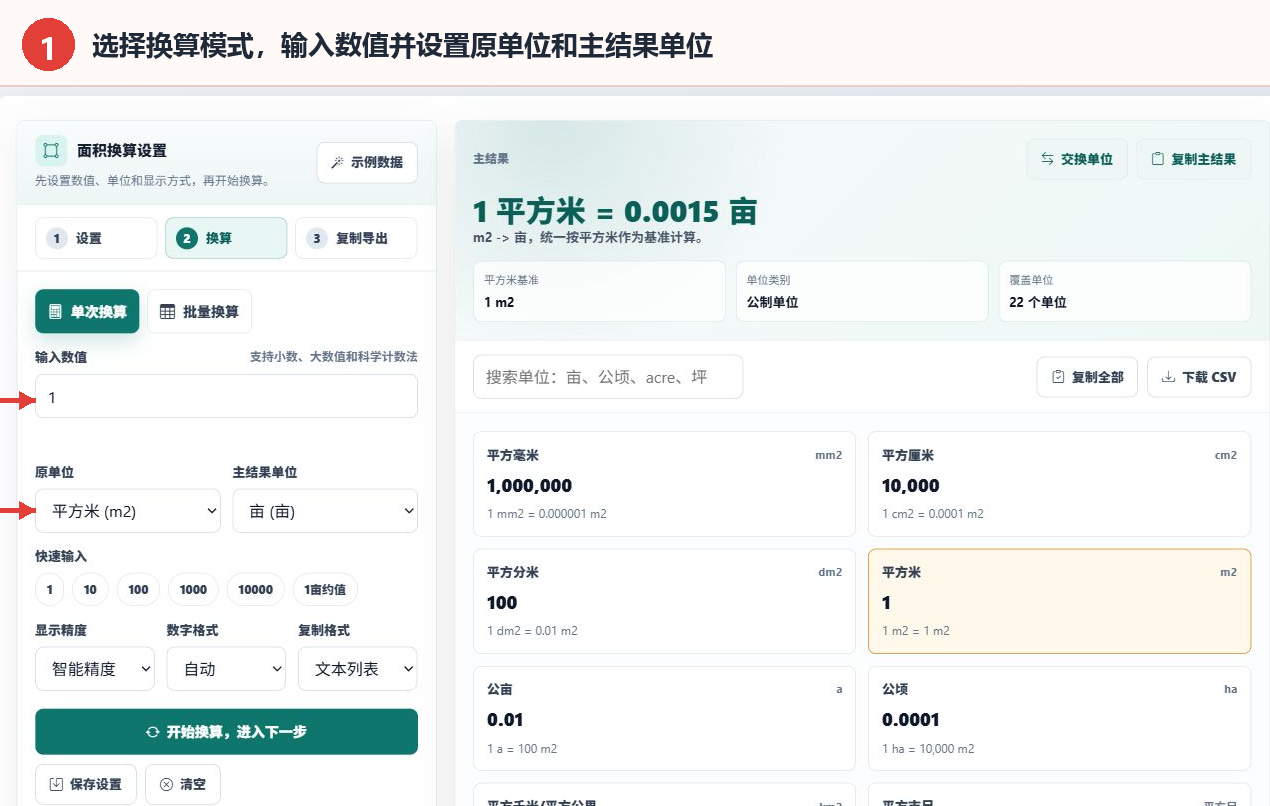Go to step 2 换算
This screenshot has height=806, width=1270.
[x=226, y=238]
